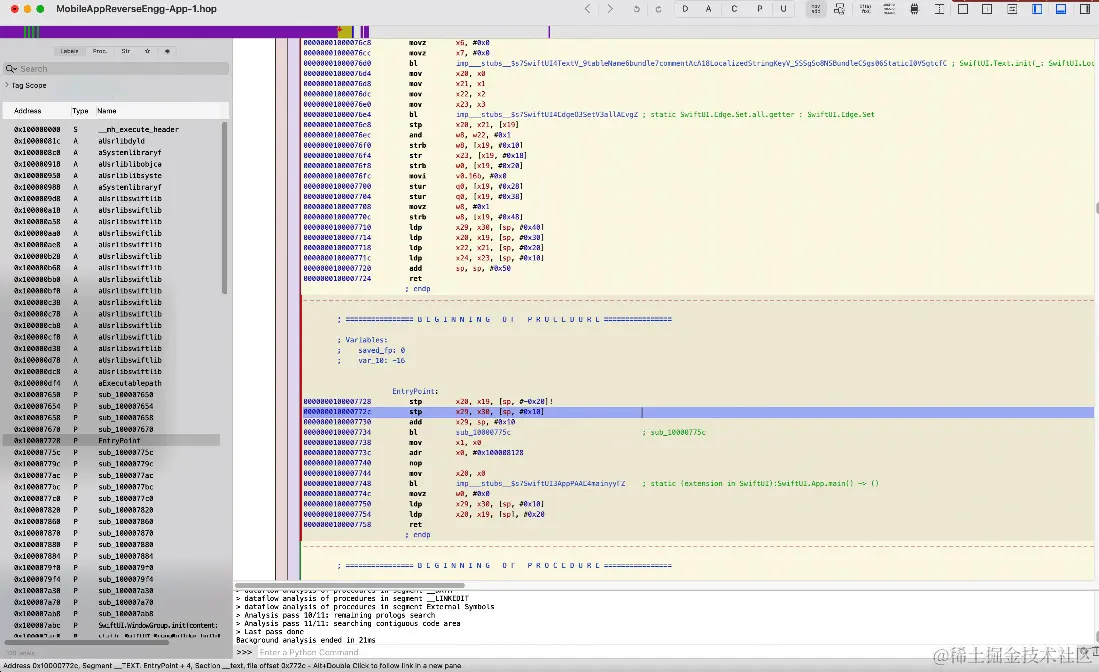Image resolution: width=1099 pixels, height=672 pixels.
Task: Follow sub_10000775c operand in bl instruction
Action: point(483,432)
